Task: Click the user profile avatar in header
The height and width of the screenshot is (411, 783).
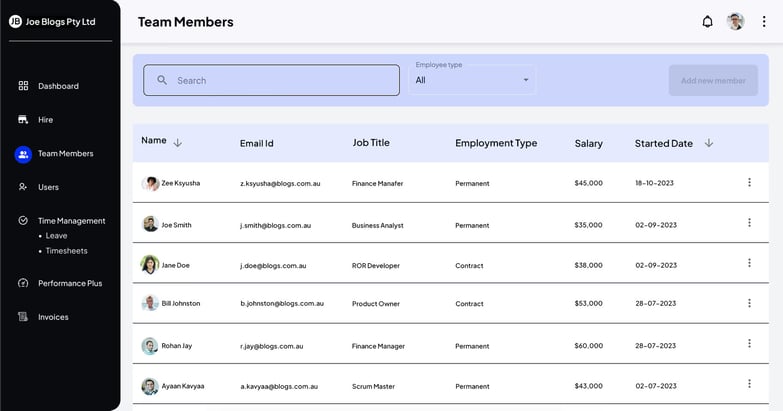Action: point(735,22)
